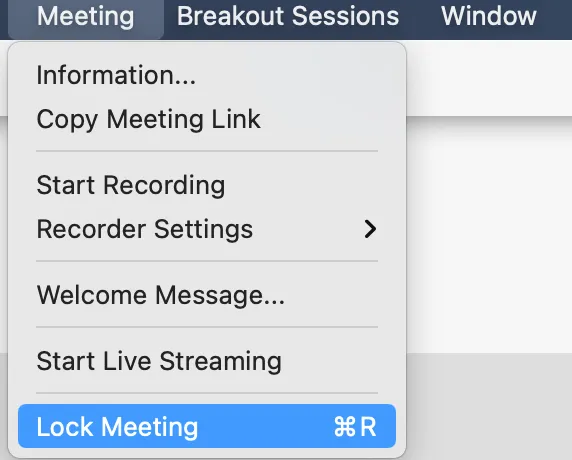Show meeting Information dialog
The image size is (572, 460).
tap(207, 75)
